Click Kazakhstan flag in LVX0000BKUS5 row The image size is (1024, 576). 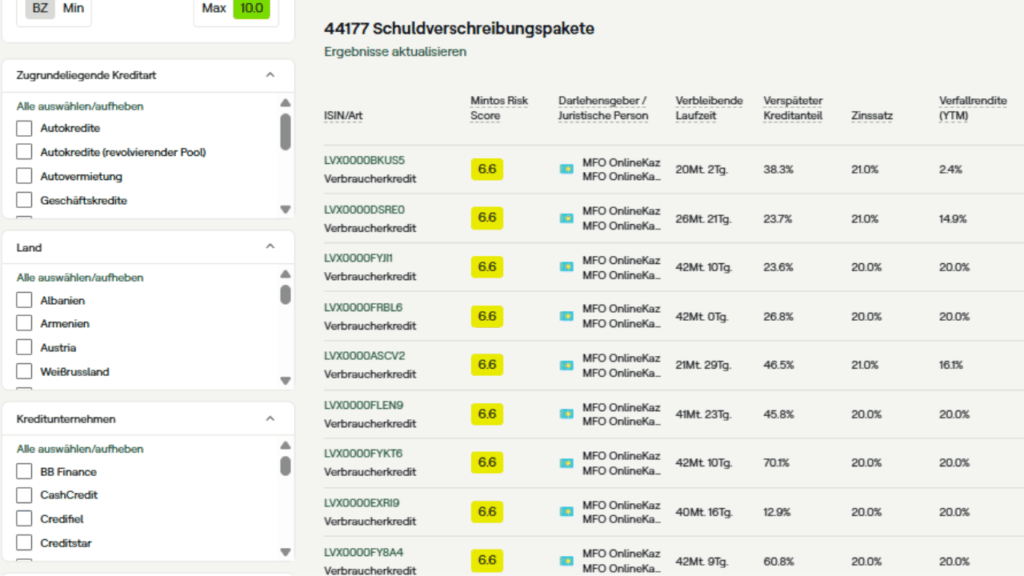coord(566,169)
